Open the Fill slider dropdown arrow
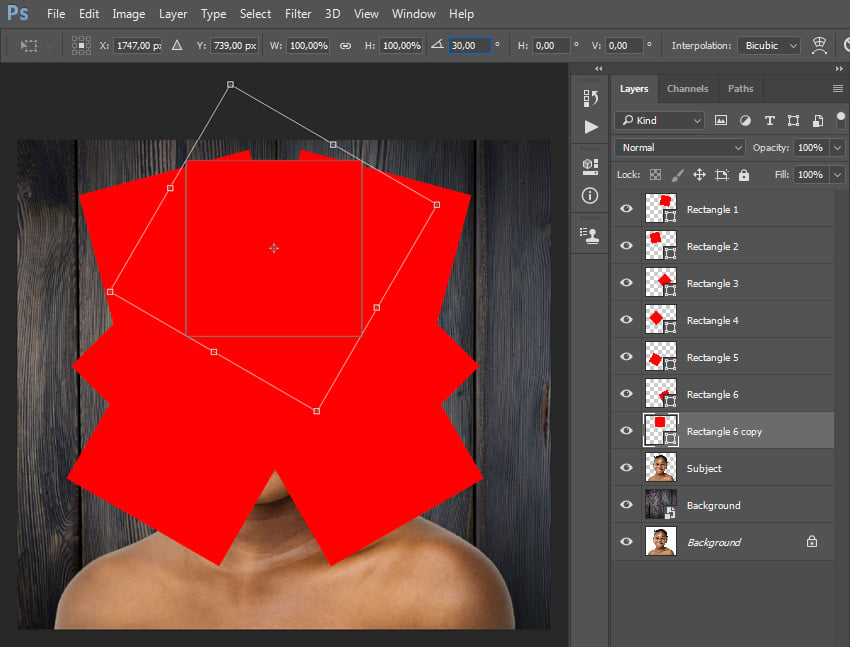The height and width of the screenshot is (647, 850). point(838,174)
